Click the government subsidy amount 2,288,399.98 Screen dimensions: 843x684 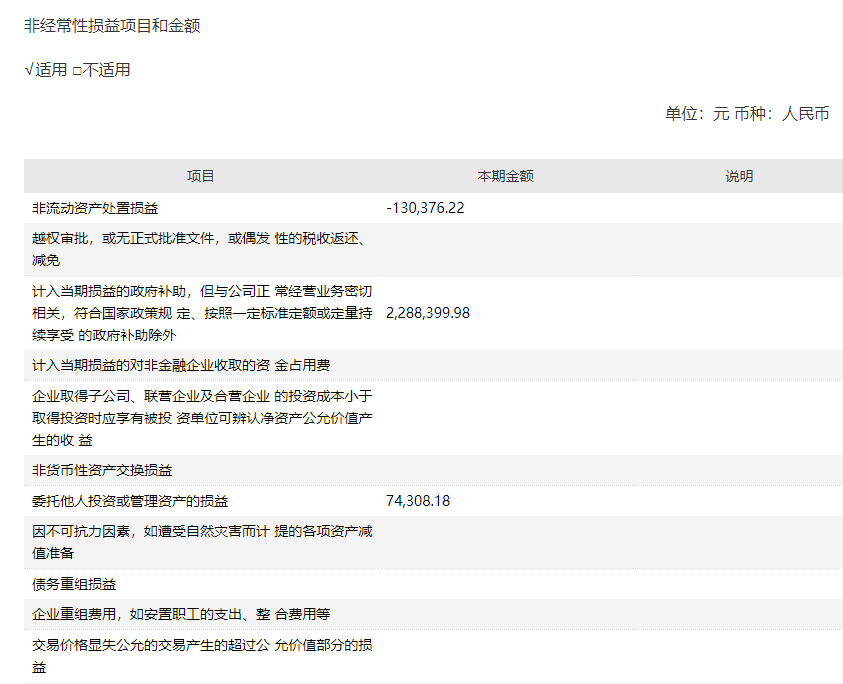click(x=428, y=313)
